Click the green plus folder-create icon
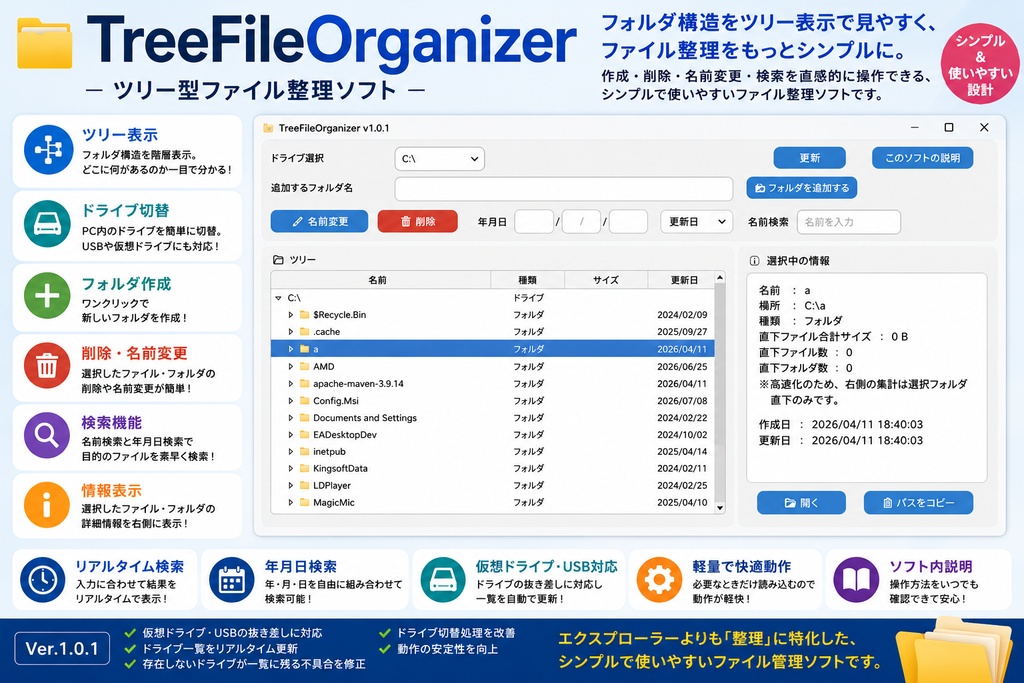Viewport: 1024px width, 683px height. click(x=47, y=296)
